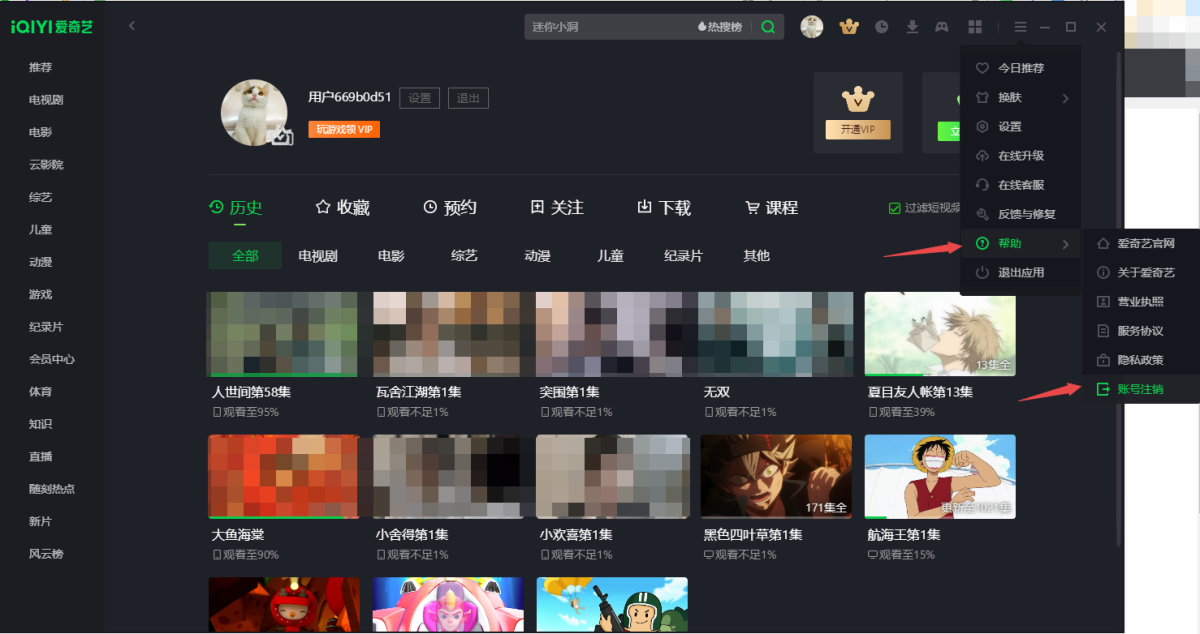Click the 退出 button beside the username
The height and width of the screenshot is (634, 1200).
[468, 98]
